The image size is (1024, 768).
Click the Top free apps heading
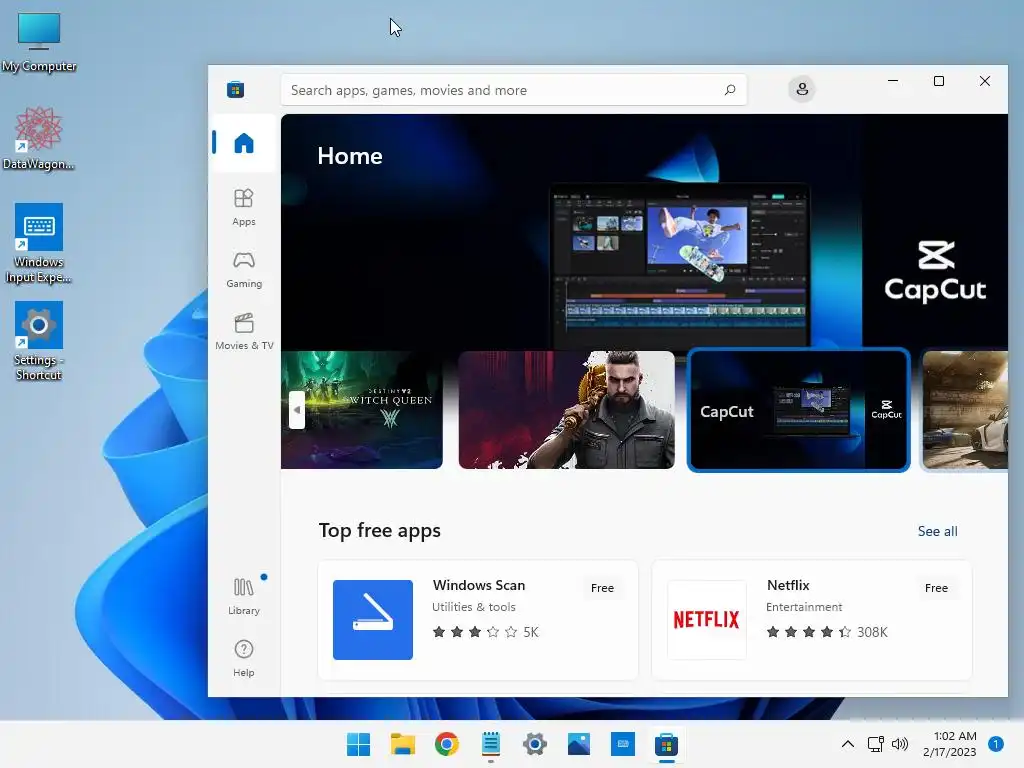(379, 530)
